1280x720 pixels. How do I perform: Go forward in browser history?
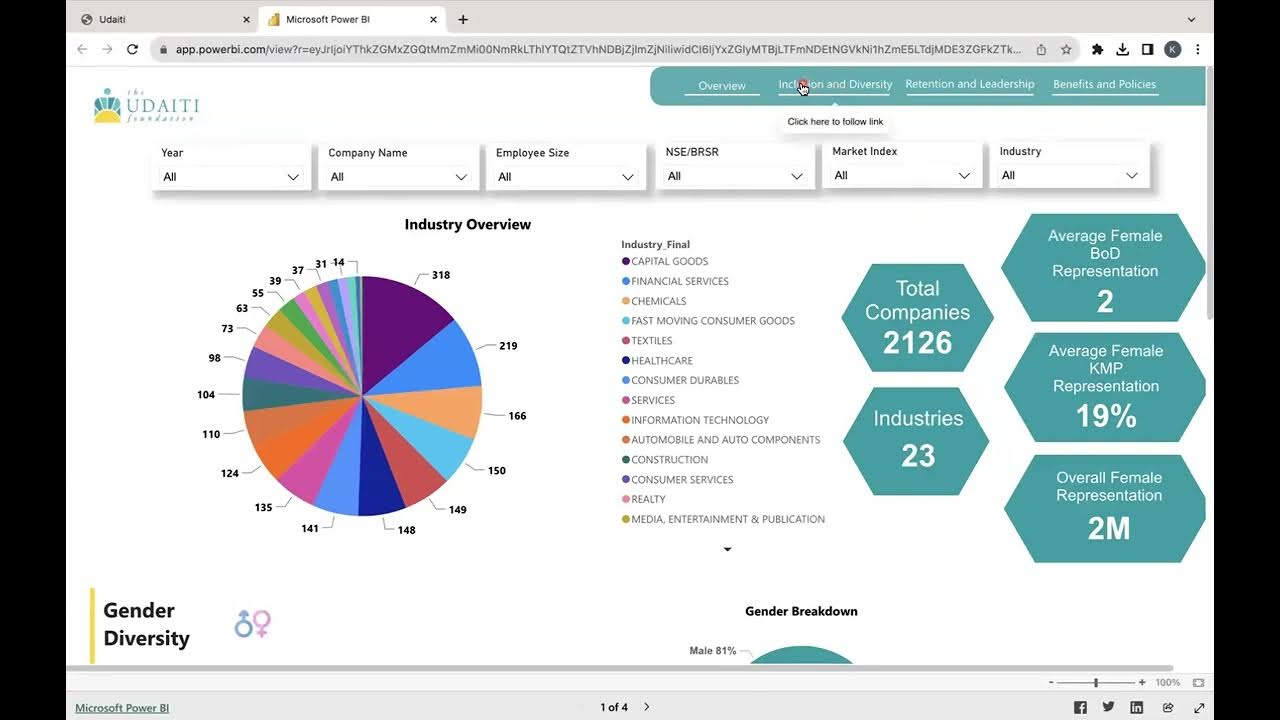[107, 49]
